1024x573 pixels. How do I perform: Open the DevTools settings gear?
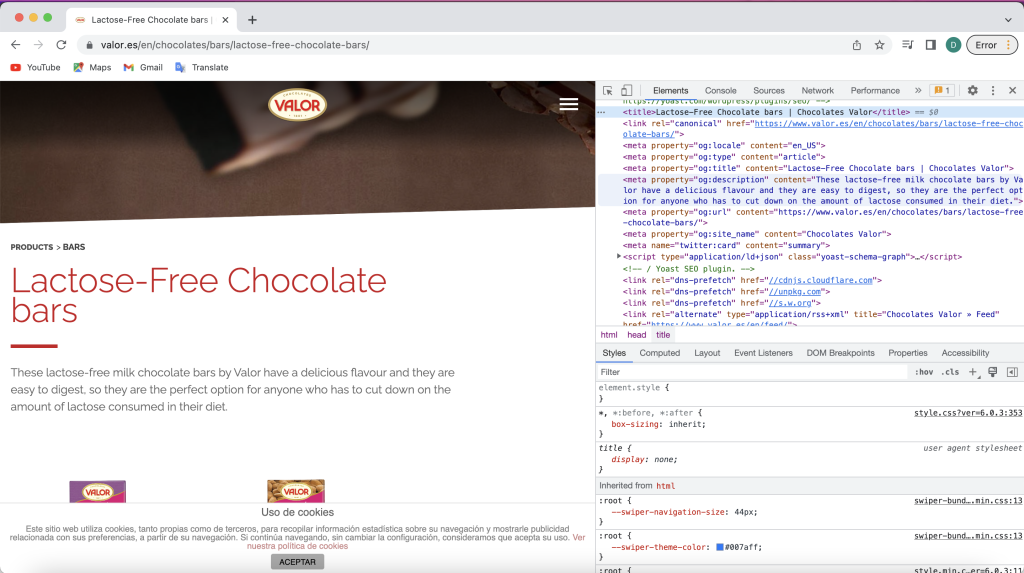coord(972,91)
